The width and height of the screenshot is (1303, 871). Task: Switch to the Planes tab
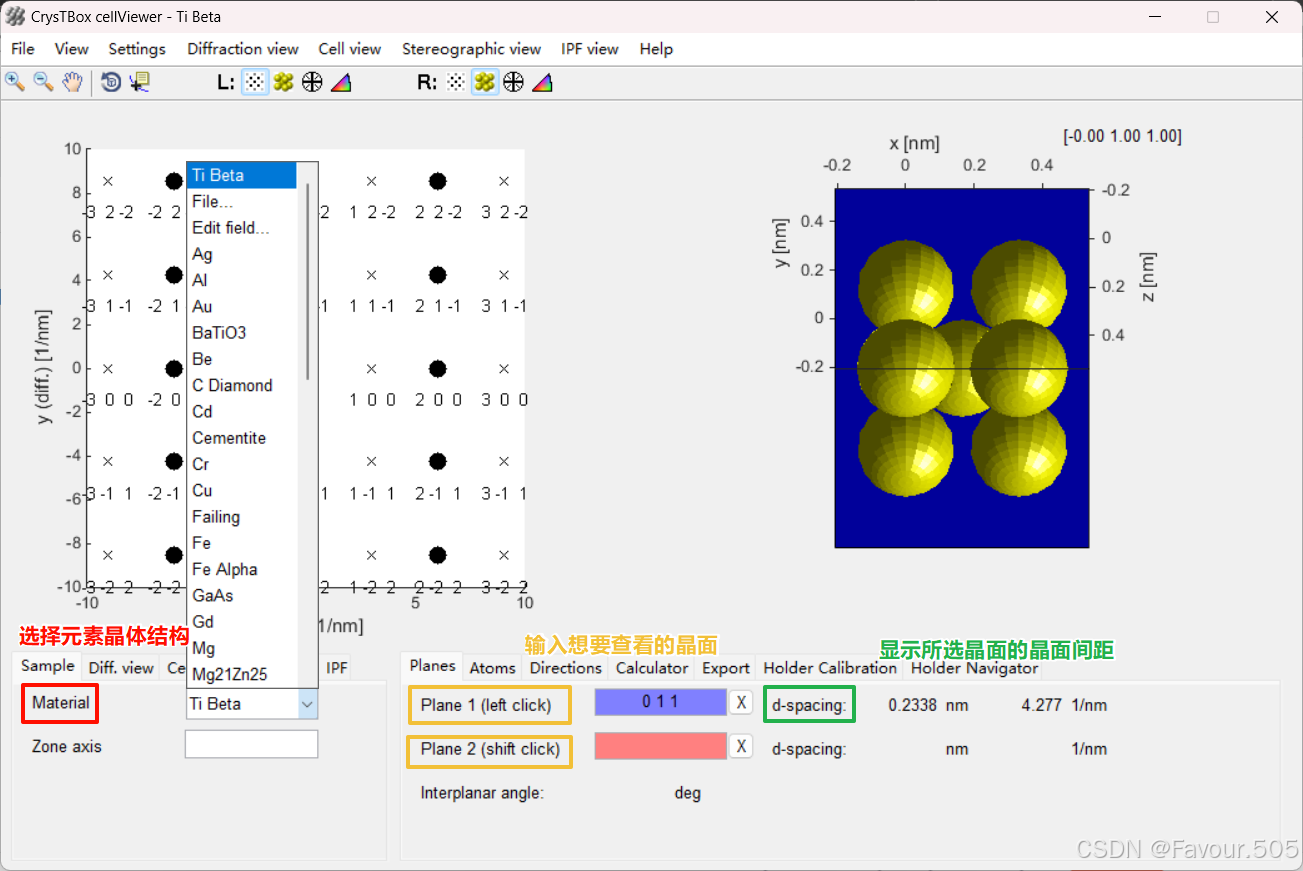[x=433, y=666]
